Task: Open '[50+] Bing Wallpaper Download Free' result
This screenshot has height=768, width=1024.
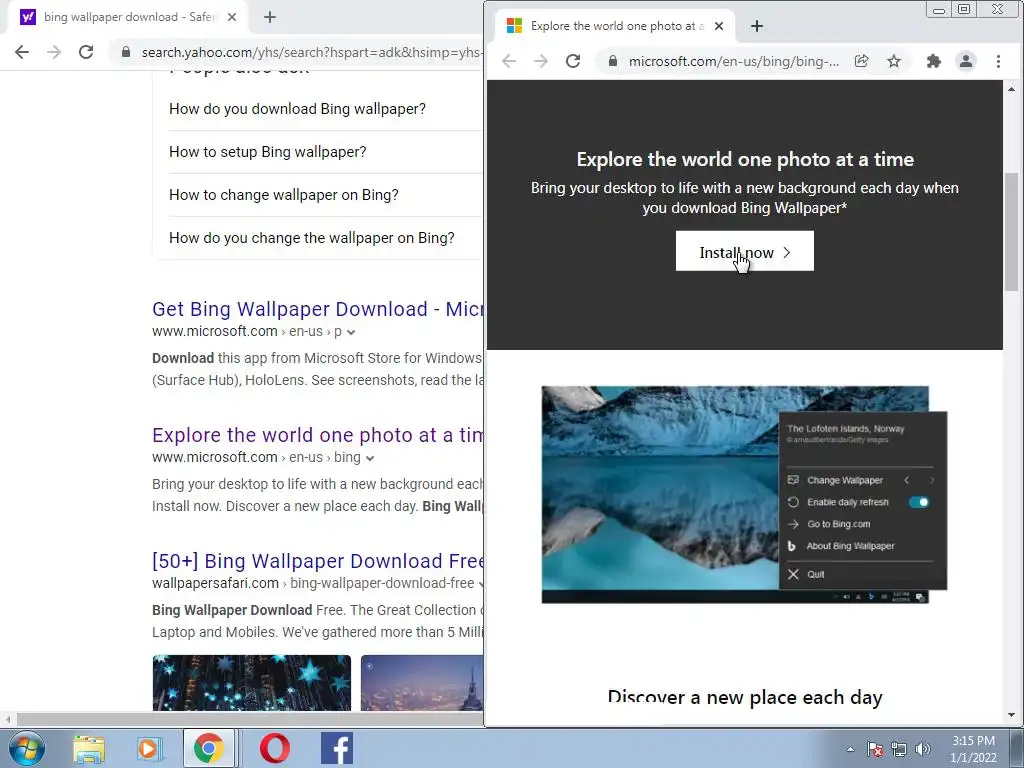Action: coord(317,561)
